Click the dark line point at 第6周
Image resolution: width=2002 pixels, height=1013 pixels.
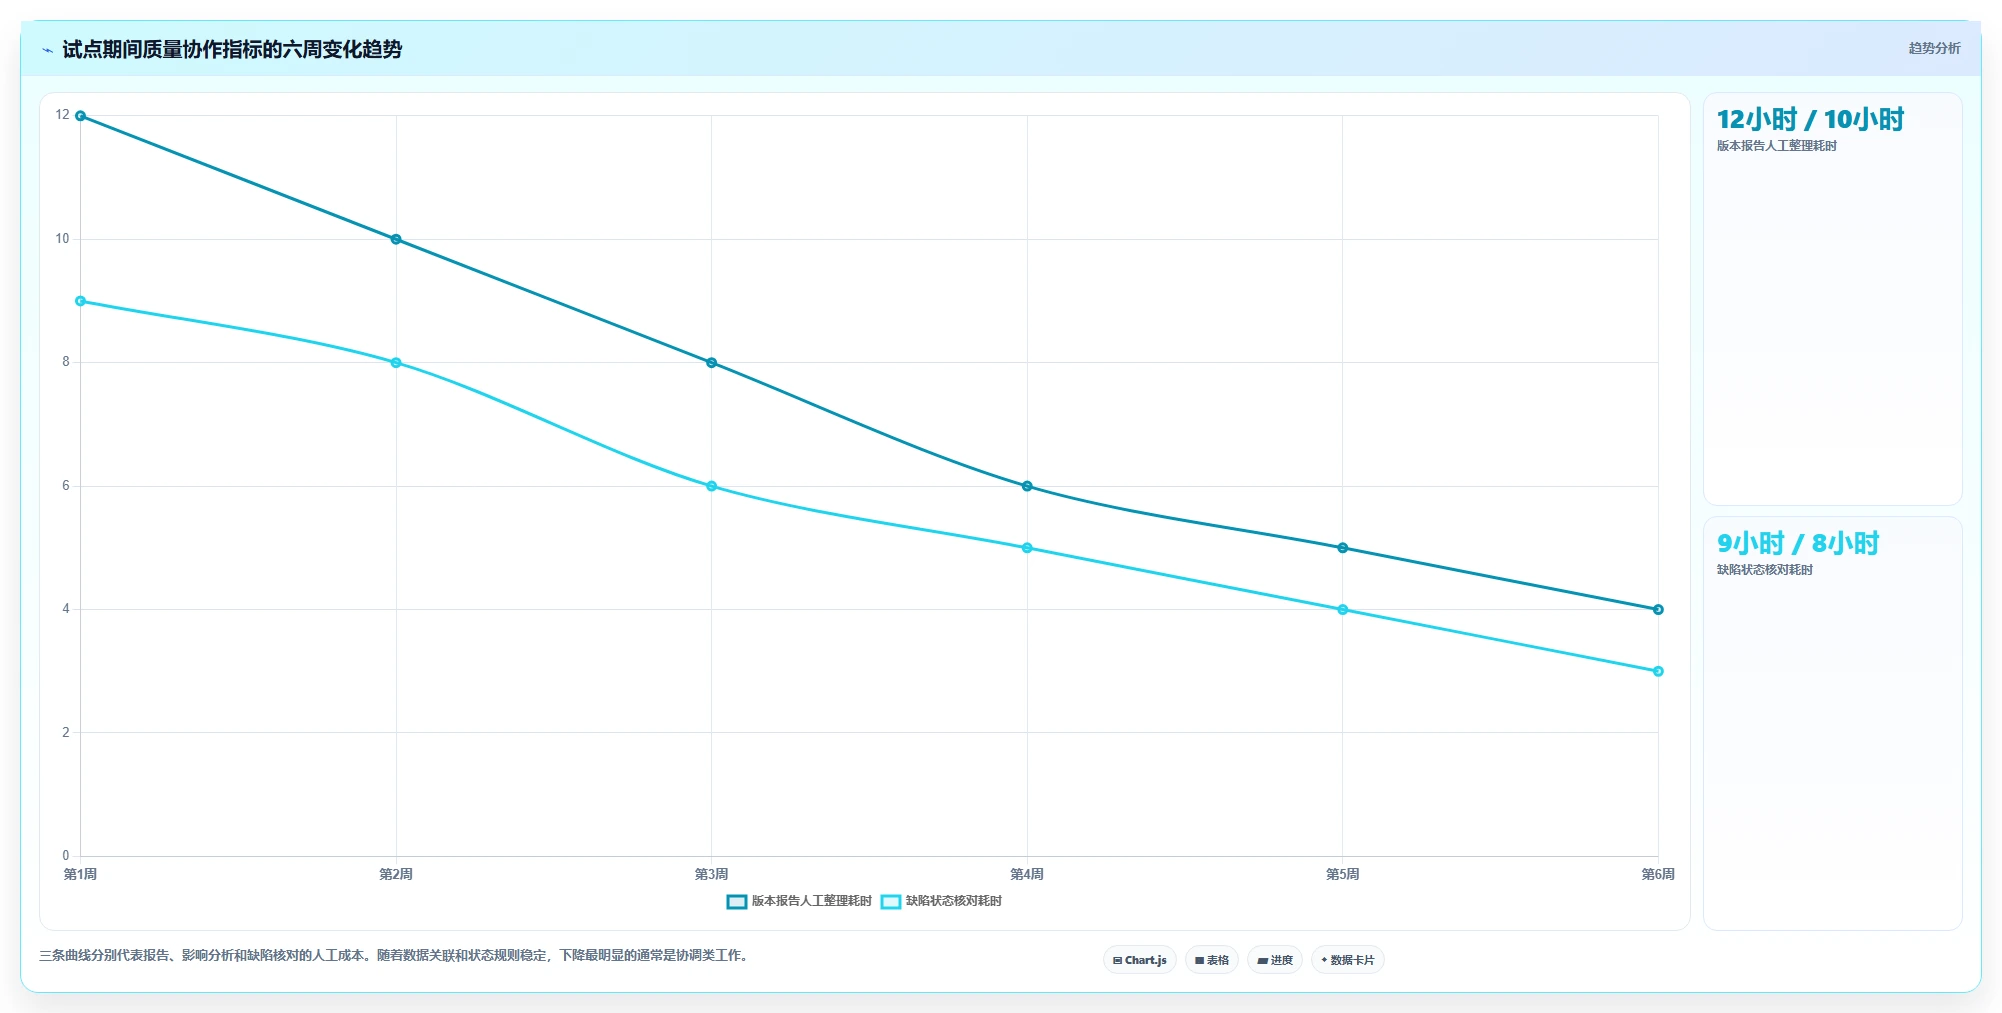[1658, 609]
